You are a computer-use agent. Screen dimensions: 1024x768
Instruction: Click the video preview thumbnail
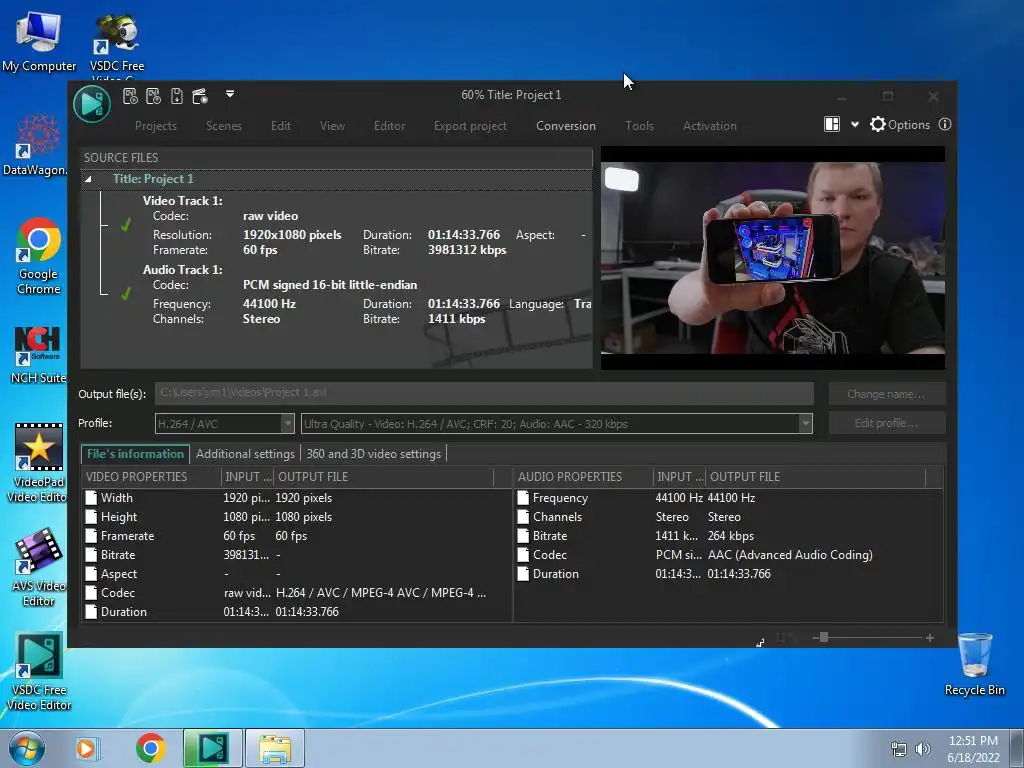[x=773, y=258]
